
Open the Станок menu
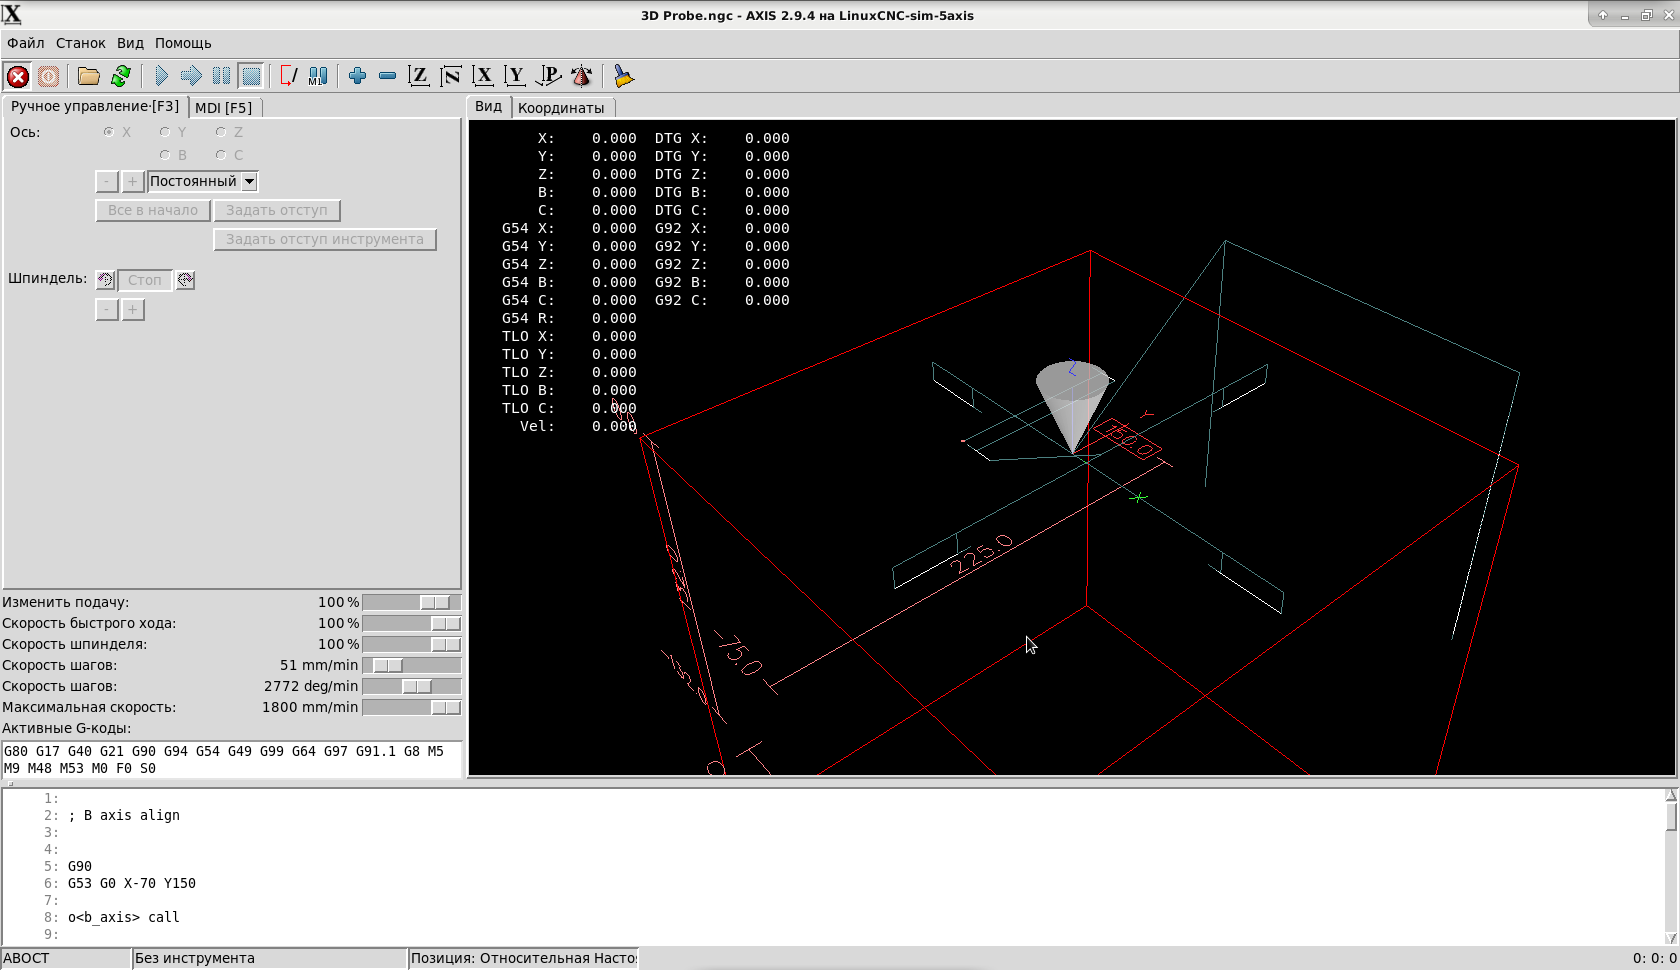[x=80, y=43]
